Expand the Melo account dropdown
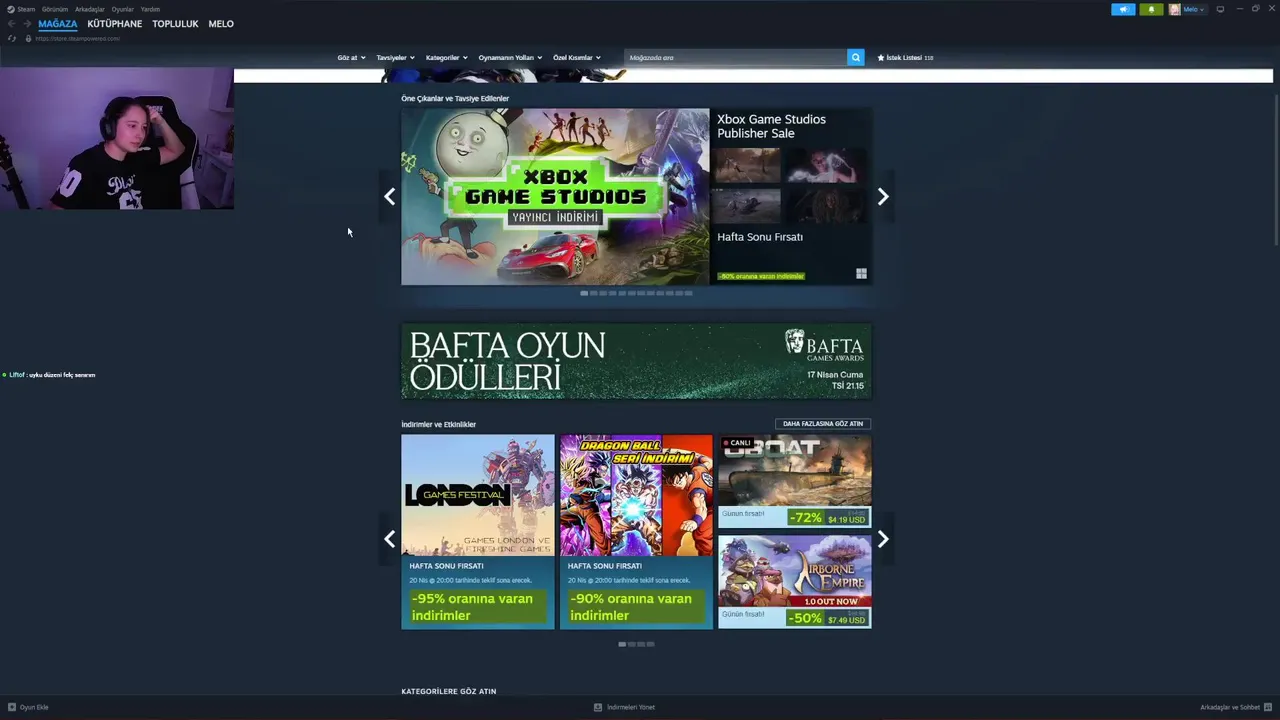 click(1194, 9)
